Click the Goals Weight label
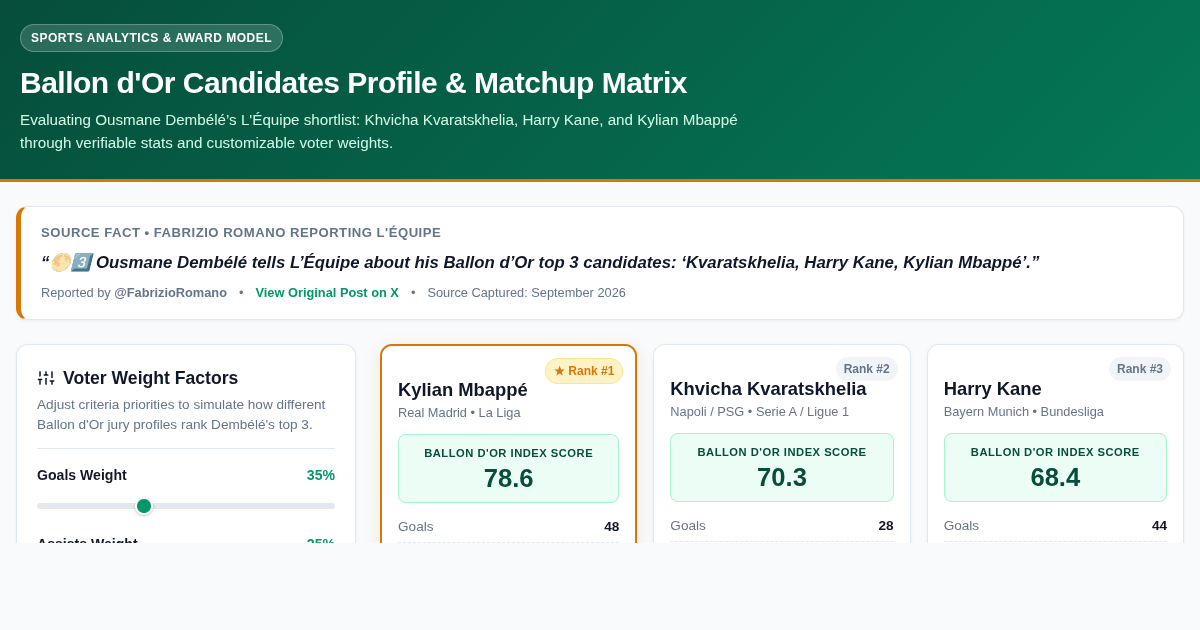 click(x=82, y=475)
